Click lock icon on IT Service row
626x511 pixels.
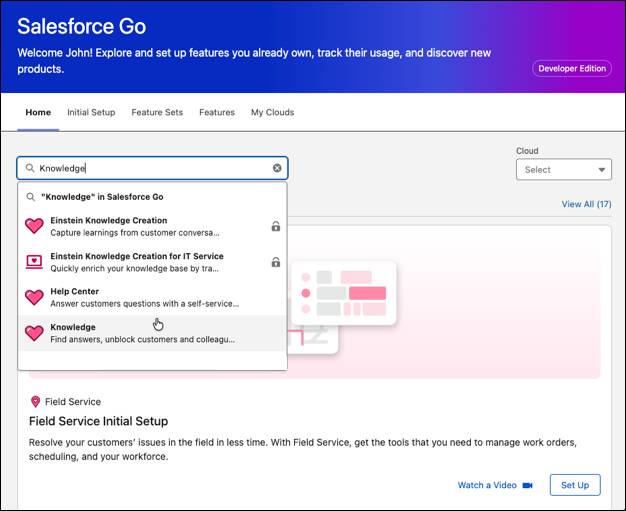coord(275,262)
